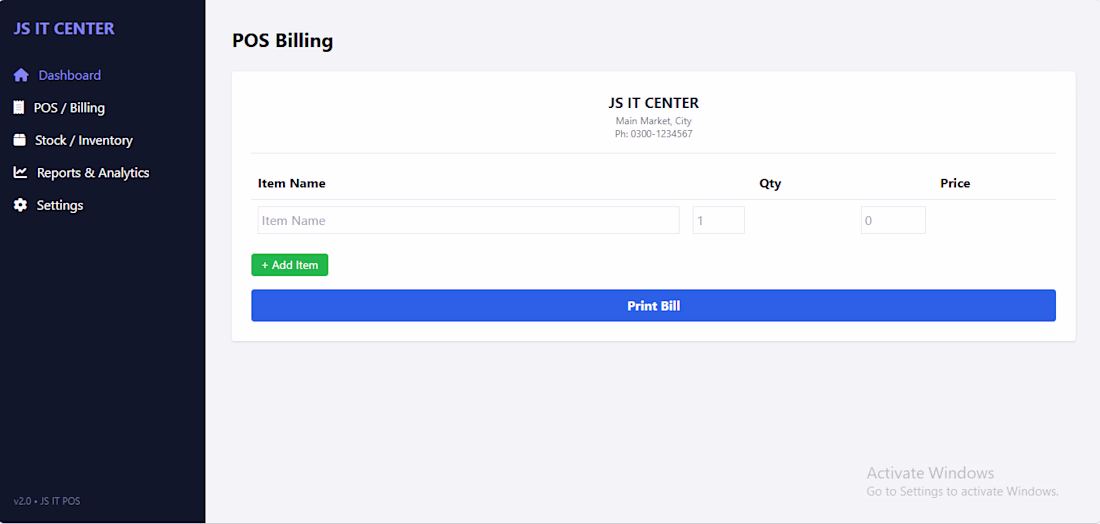Click the Price number field
This screenshot has width=1100, height=524.
[x=893, y=220]
